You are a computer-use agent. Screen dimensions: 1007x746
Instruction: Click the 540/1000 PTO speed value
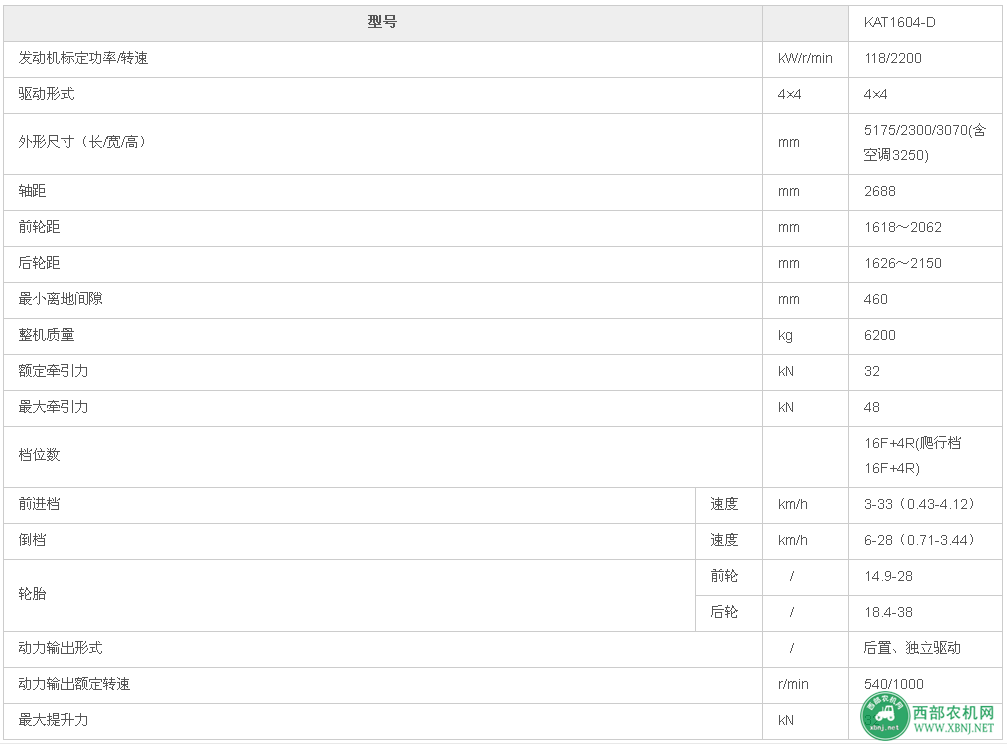[893, 684]
